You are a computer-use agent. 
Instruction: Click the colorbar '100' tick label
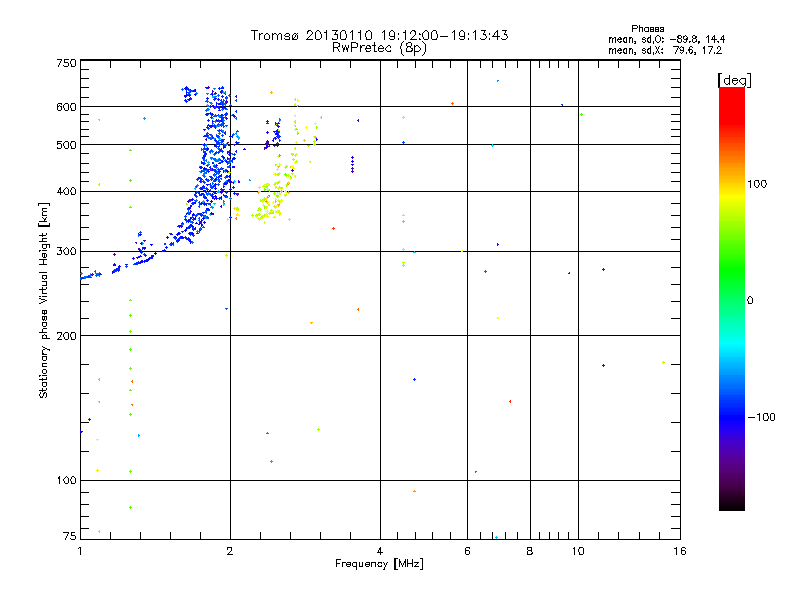757,184
